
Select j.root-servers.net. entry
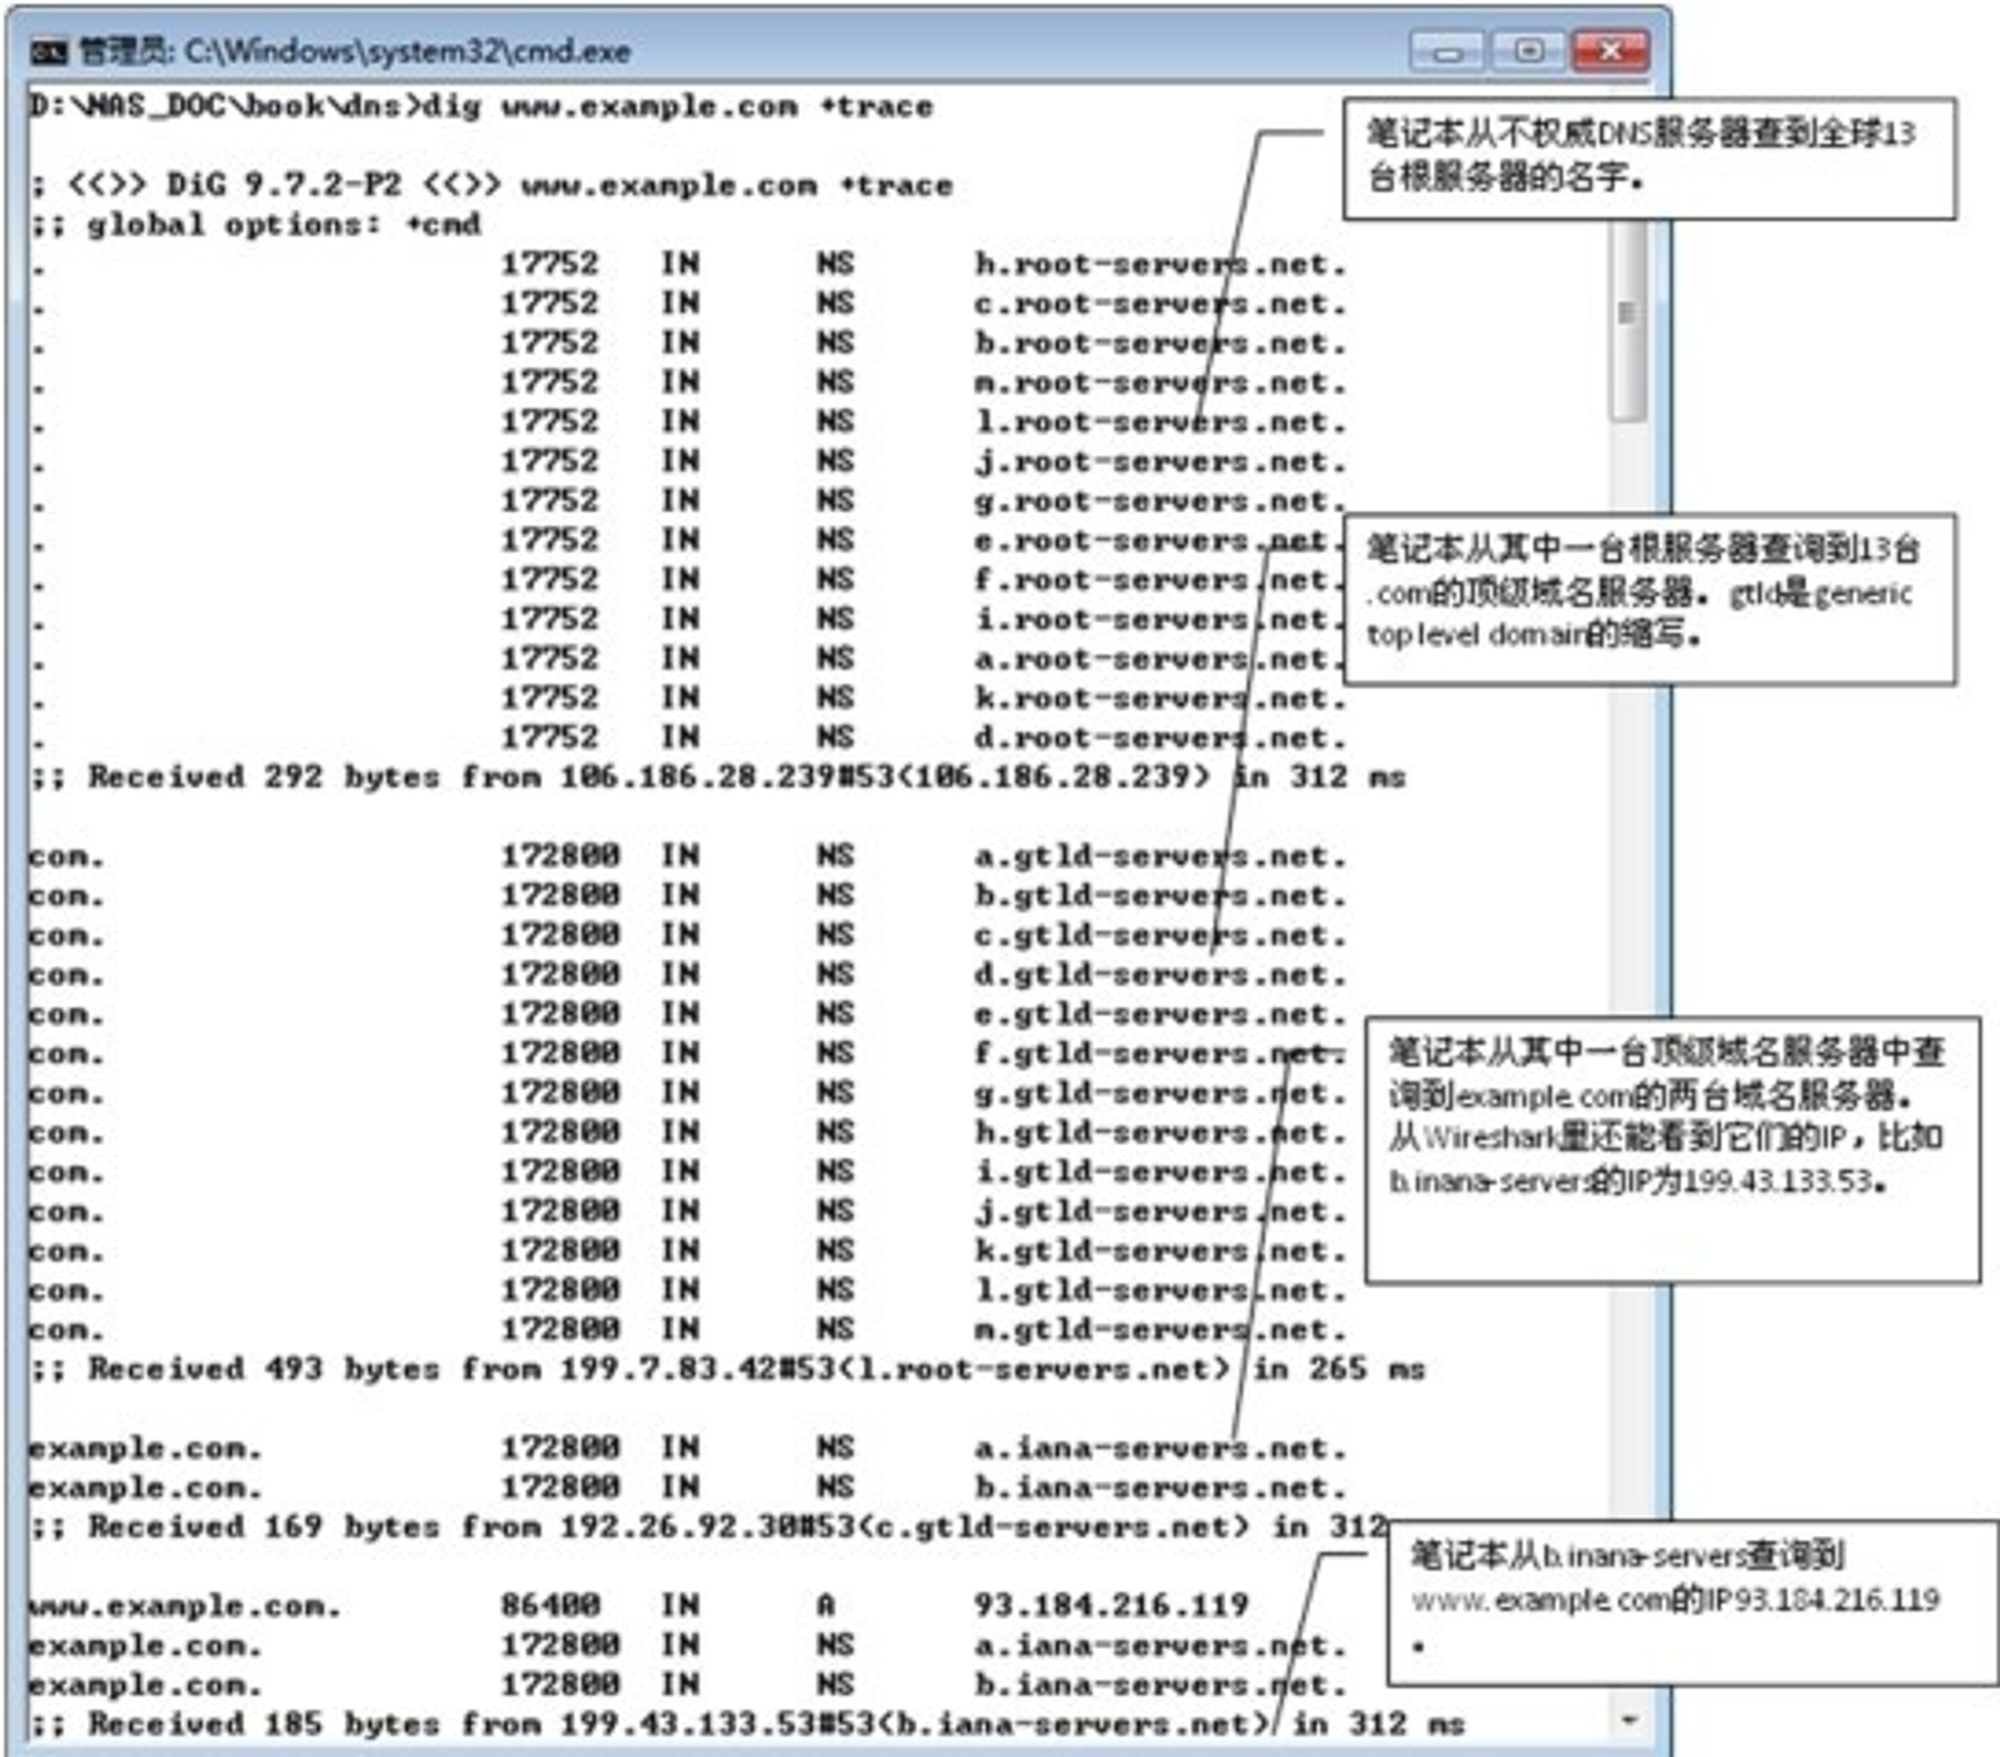pyautogui.click(x=1161, y=462)
